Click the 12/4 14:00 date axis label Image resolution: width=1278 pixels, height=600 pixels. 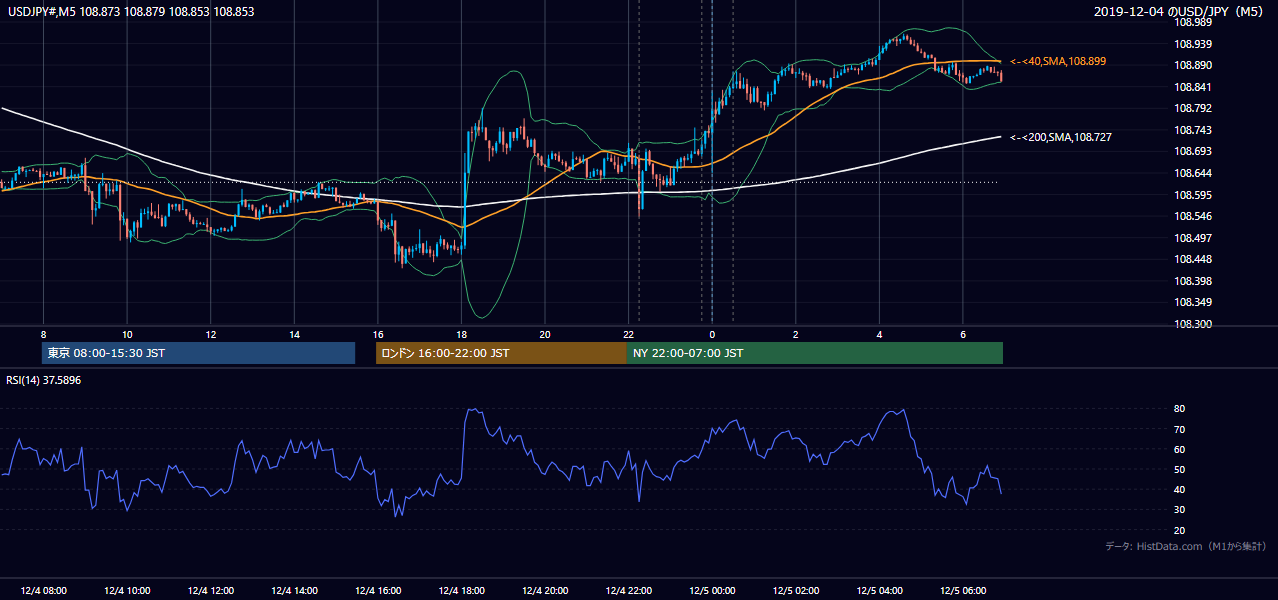click(x=294, y=591)
